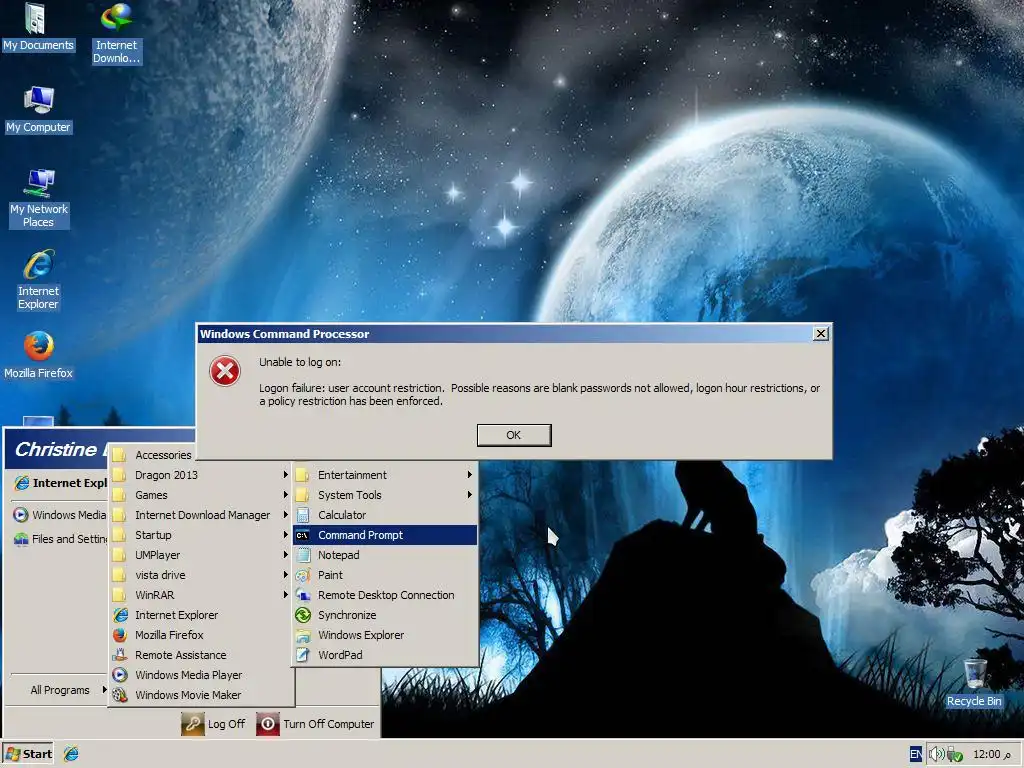Screen dimensions: 1024x768
Task: Close the Windows Command Processor dialog
Action: click(821, 334)
